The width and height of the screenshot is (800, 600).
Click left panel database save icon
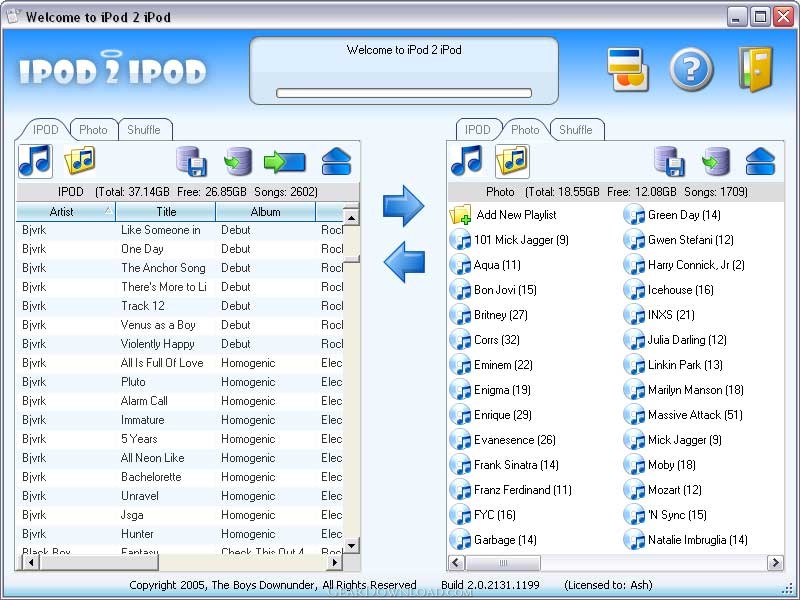point(191,161)
